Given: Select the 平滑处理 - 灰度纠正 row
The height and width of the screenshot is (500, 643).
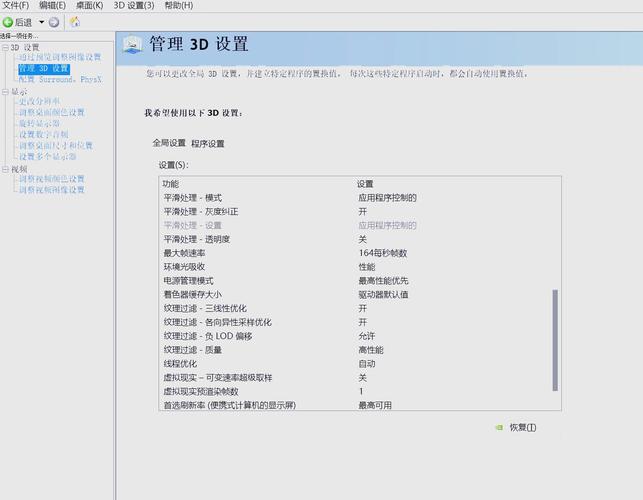Looking at the screenshot, I should [355, 212].
